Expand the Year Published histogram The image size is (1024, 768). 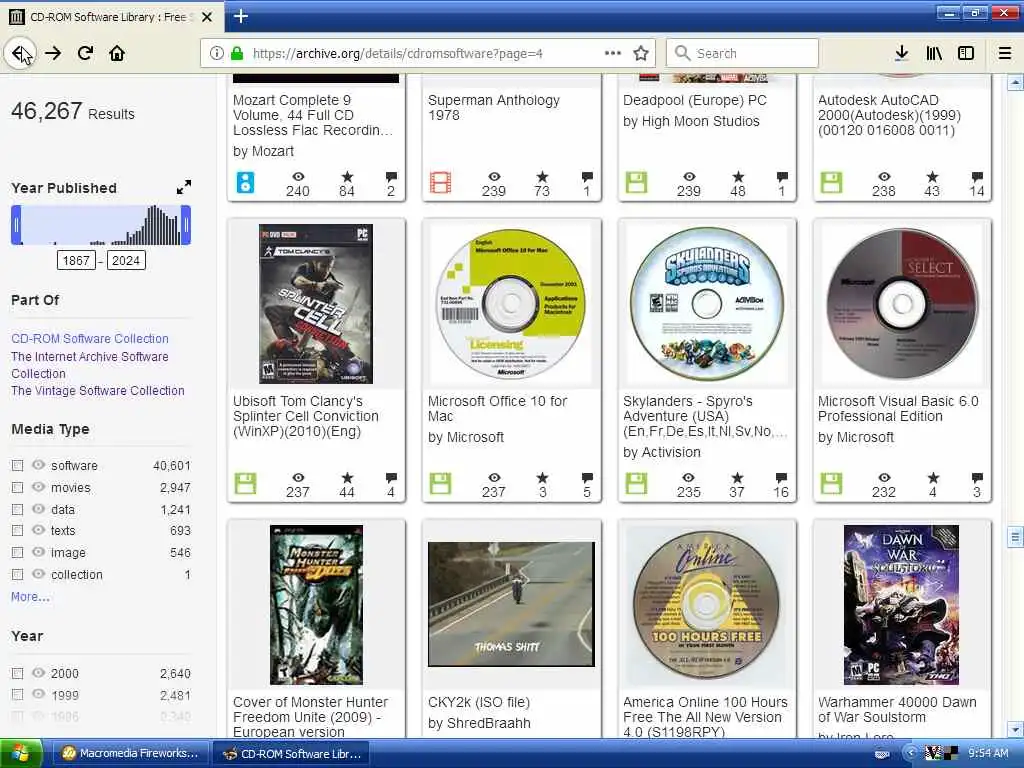click(x=184, y=187)
